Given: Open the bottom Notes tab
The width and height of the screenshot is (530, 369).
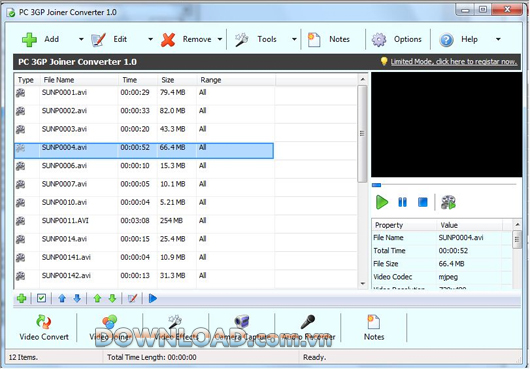Looking at the screenshot, I should click(374, 328).
